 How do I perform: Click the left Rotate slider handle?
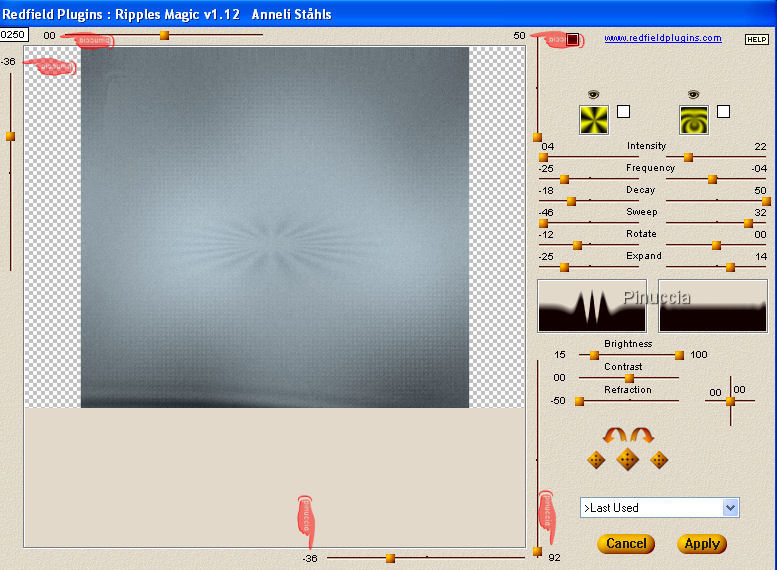point(577,245)
